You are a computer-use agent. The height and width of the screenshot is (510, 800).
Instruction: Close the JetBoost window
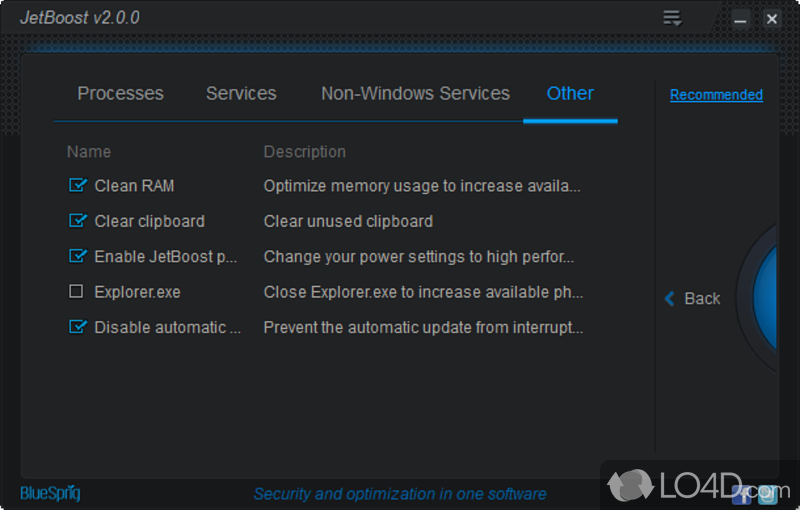(771, 19)
